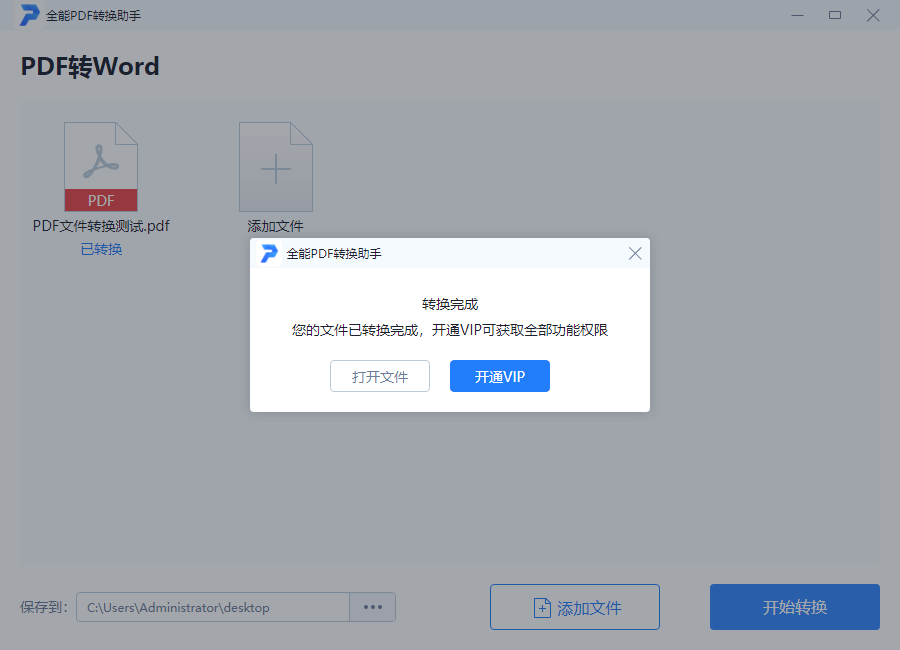Click the app logo icon in the title bar
This screenshot has width=900, height=650.
click(30, 15)
